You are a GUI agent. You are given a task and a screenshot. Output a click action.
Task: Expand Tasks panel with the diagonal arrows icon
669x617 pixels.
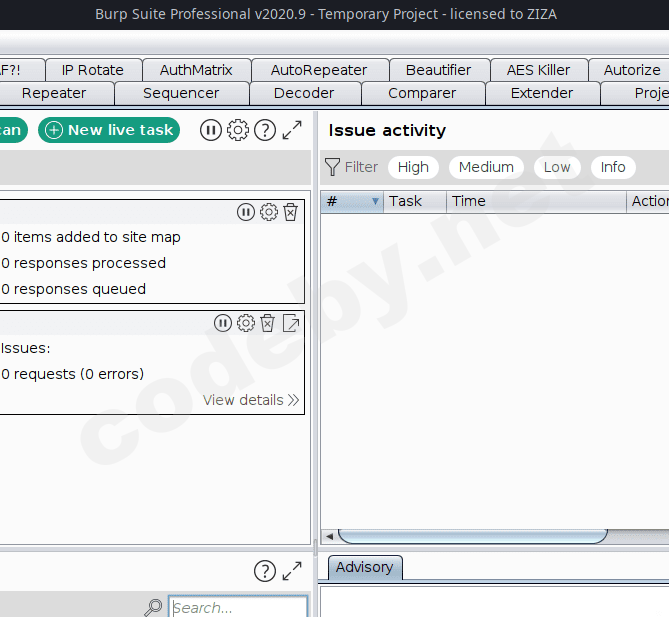pyautogui.click(x=292, y=130)
